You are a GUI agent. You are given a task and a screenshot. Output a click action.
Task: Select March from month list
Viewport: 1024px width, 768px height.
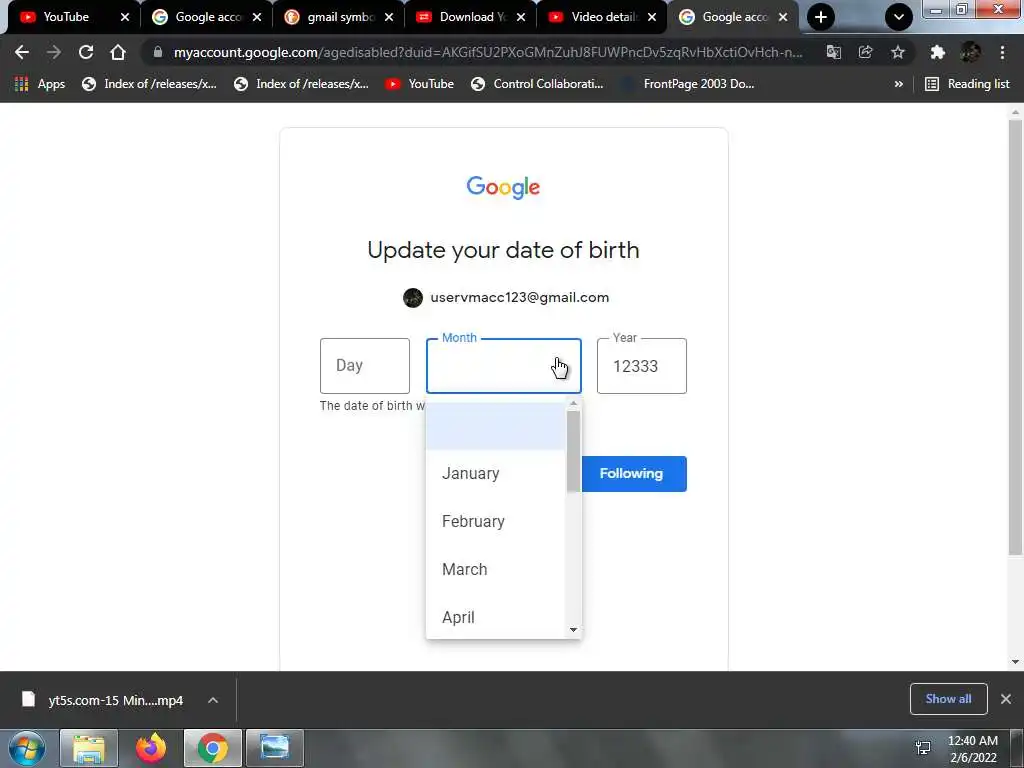tap(496, 569)
